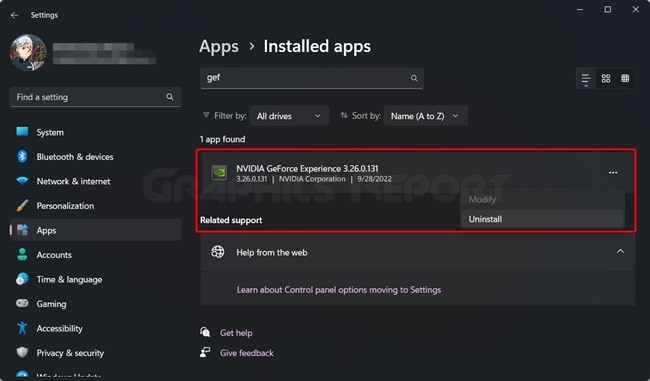Click the Find a setting search box

click(95, 97)
